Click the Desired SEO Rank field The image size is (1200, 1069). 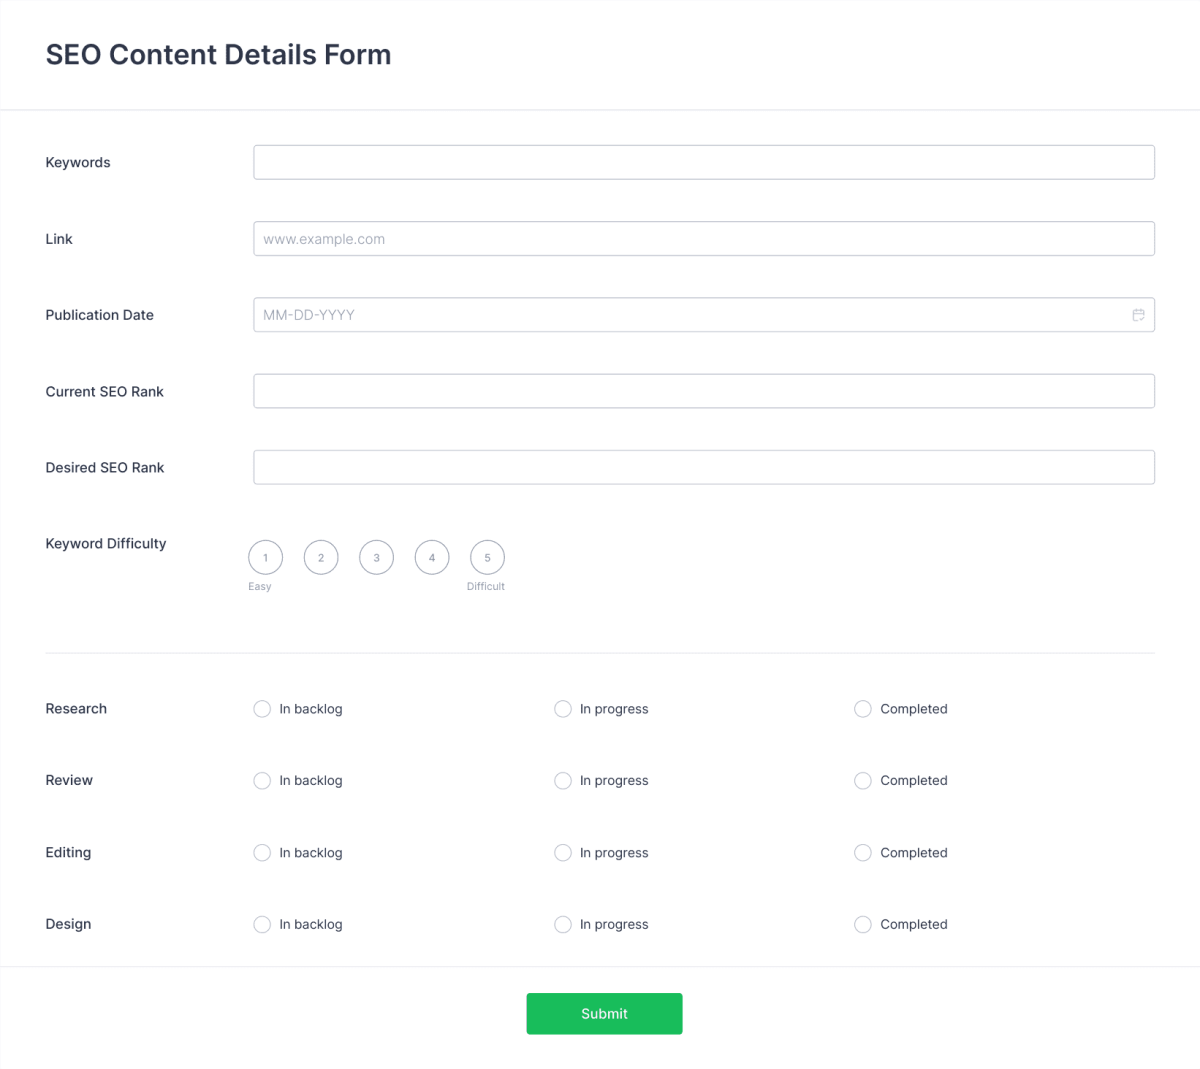(x=704, y=467)
